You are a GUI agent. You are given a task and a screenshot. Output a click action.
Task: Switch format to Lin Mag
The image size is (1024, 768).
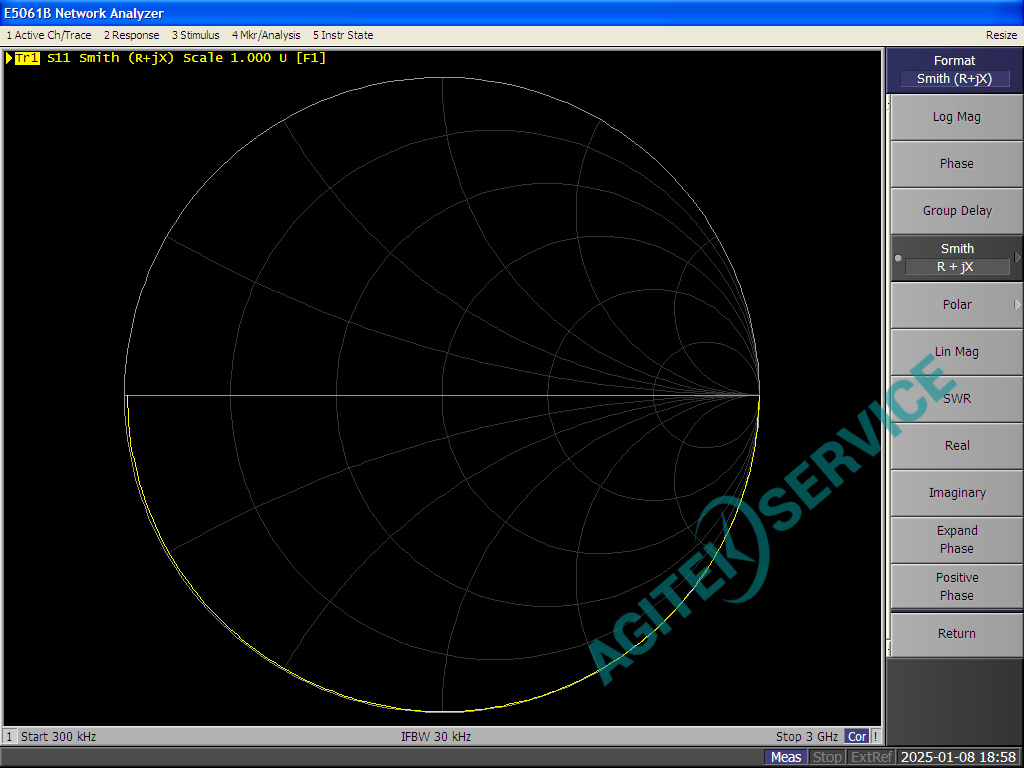pos(956,352)
